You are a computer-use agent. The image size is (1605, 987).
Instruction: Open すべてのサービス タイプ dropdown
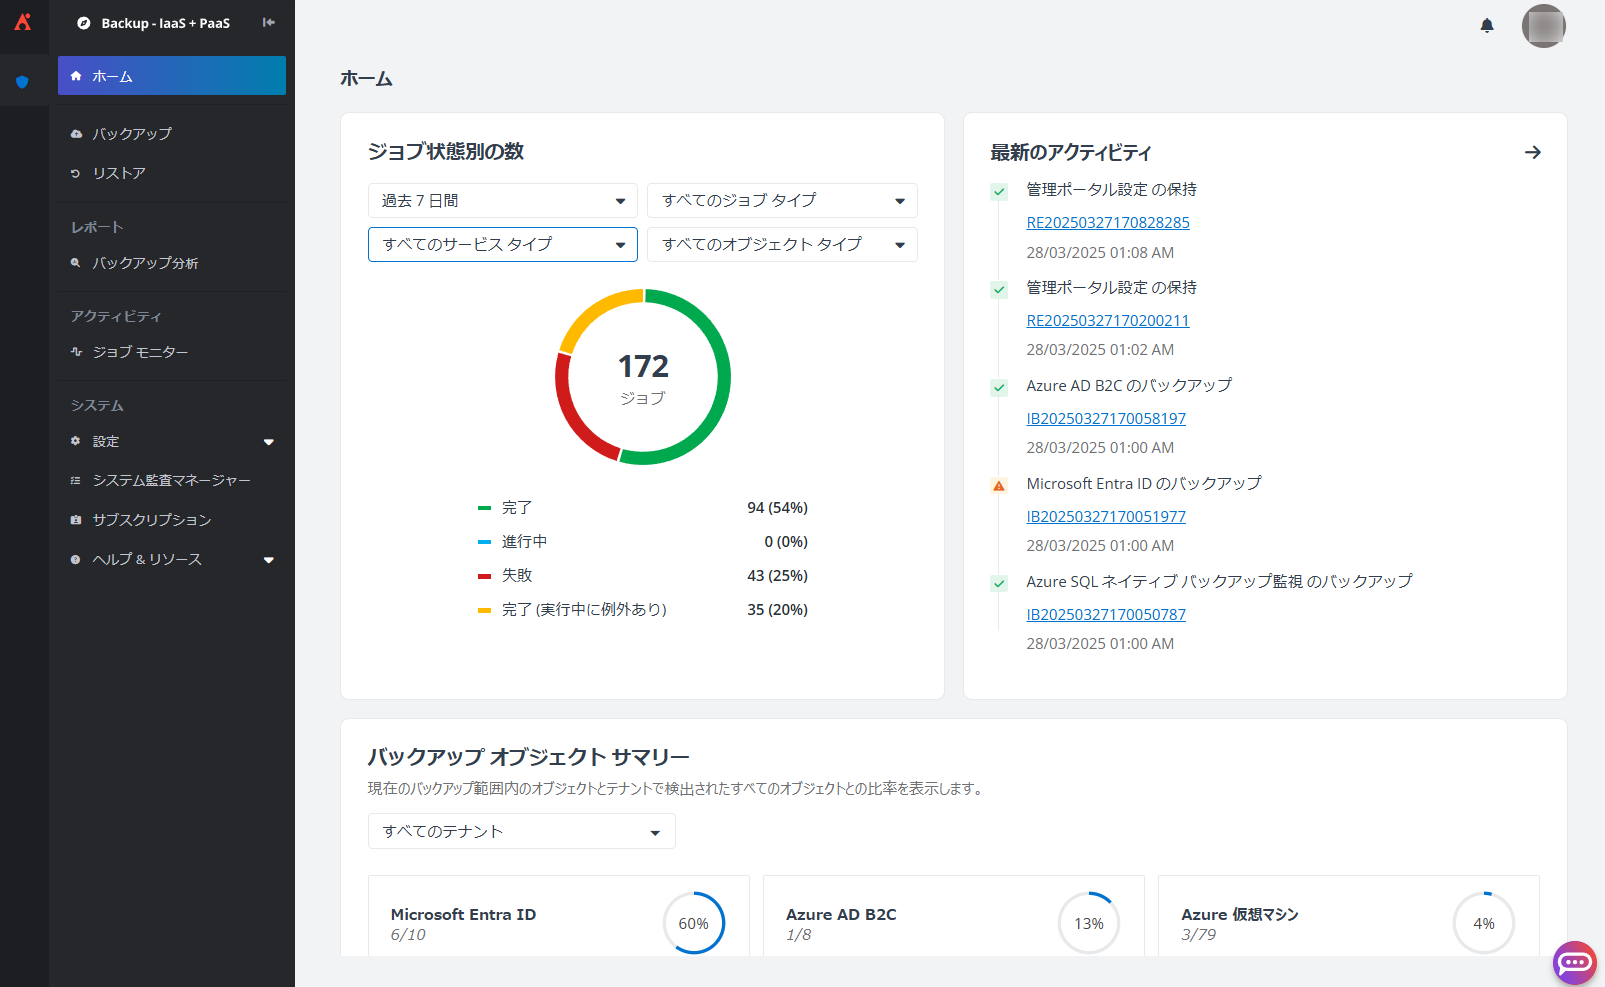502,245
